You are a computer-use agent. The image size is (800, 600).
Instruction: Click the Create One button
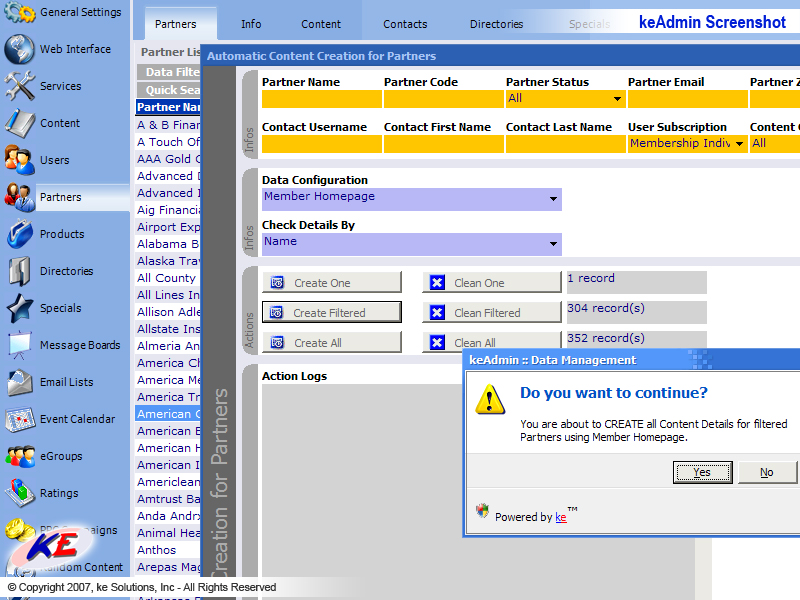pos(332,283)
